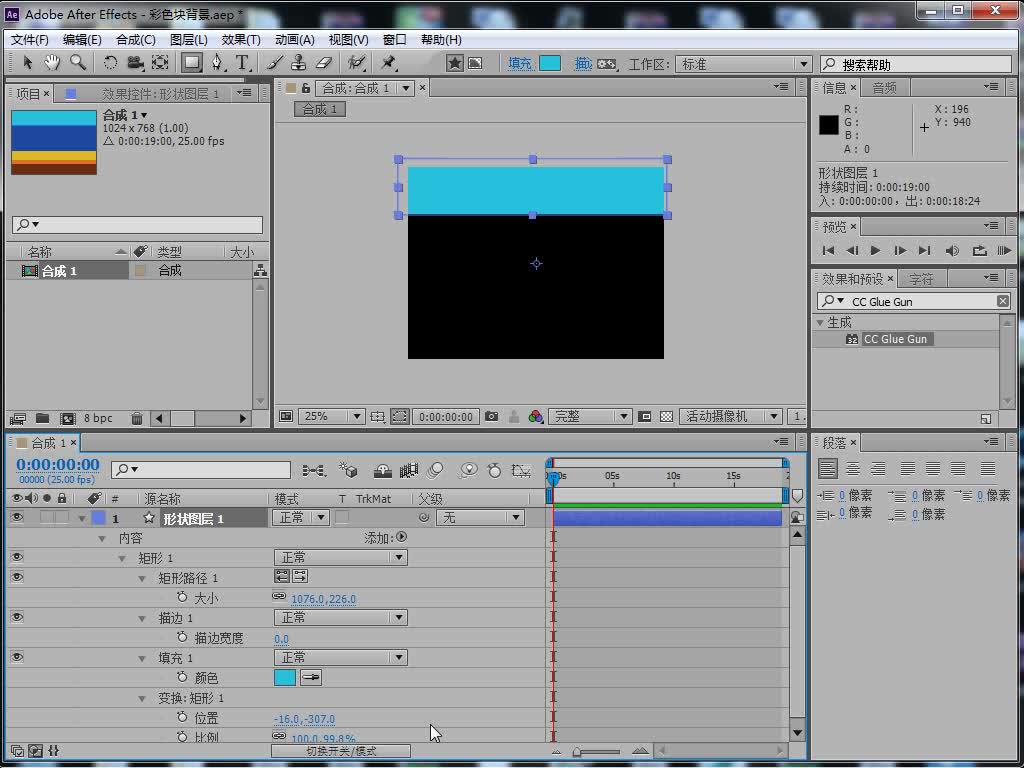
Task: Select the Zoom magnifier tool
Action: tap(78, 63)
